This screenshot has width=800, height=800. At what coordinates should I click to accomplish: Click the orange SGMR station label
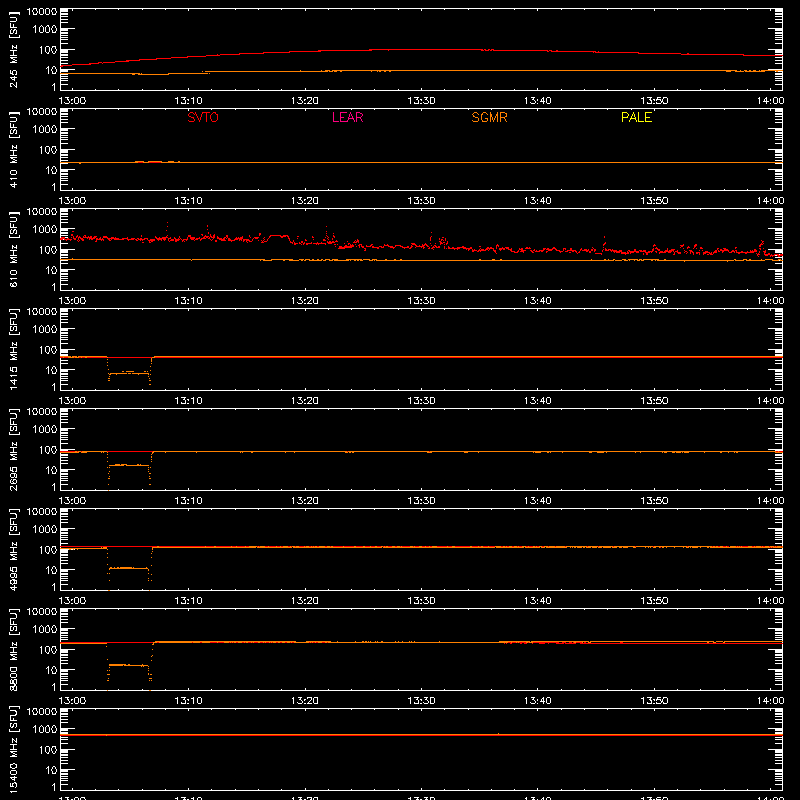[x=489, y=117]
